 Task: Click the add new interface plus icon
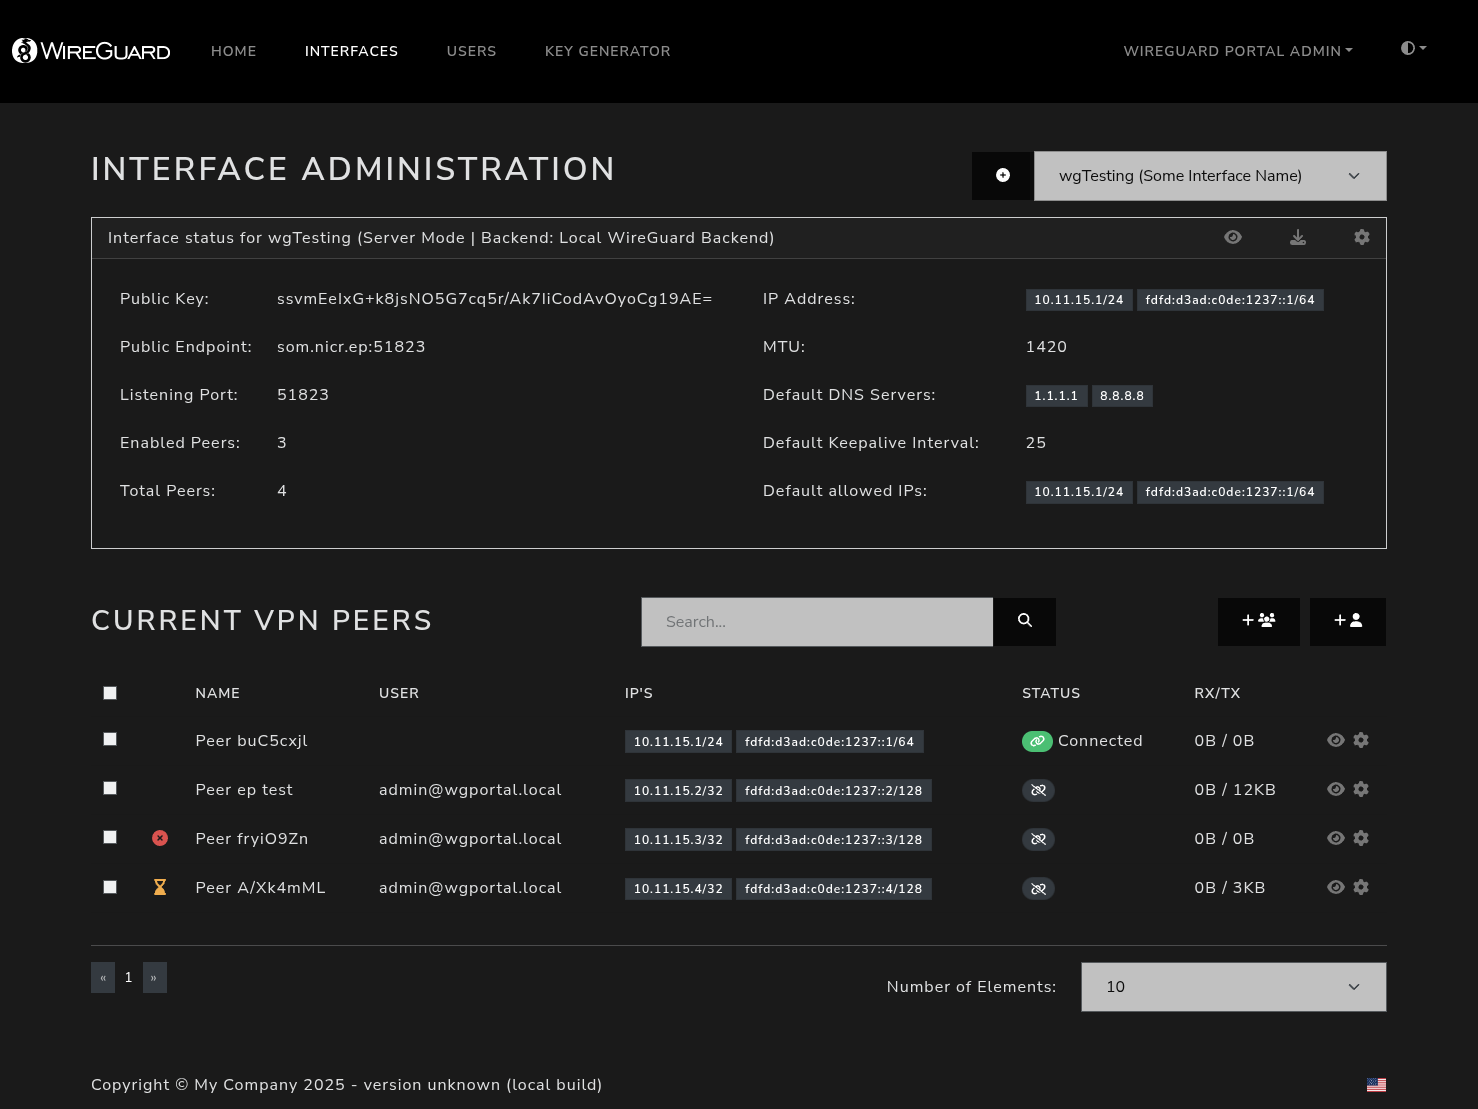1002,176
